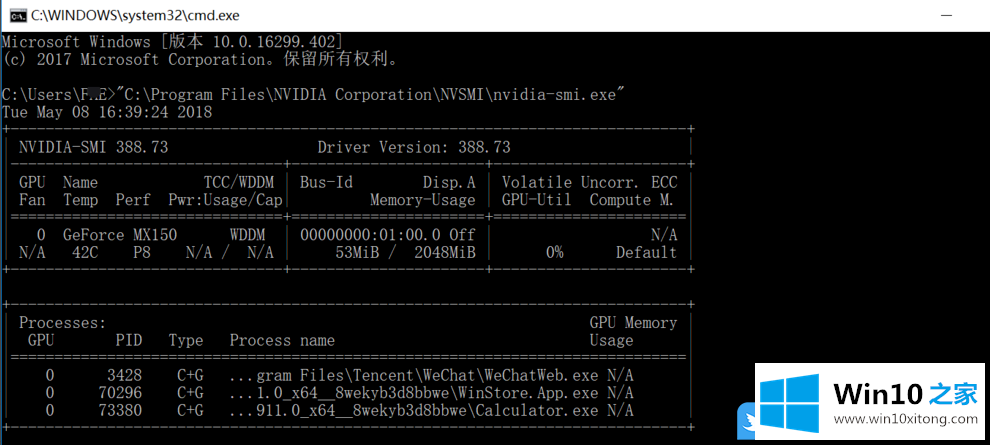This screenshot has height=445, width=990.
Task: Click the NVIDIA-SMI 388.73 header text
Action: (93, 147)
